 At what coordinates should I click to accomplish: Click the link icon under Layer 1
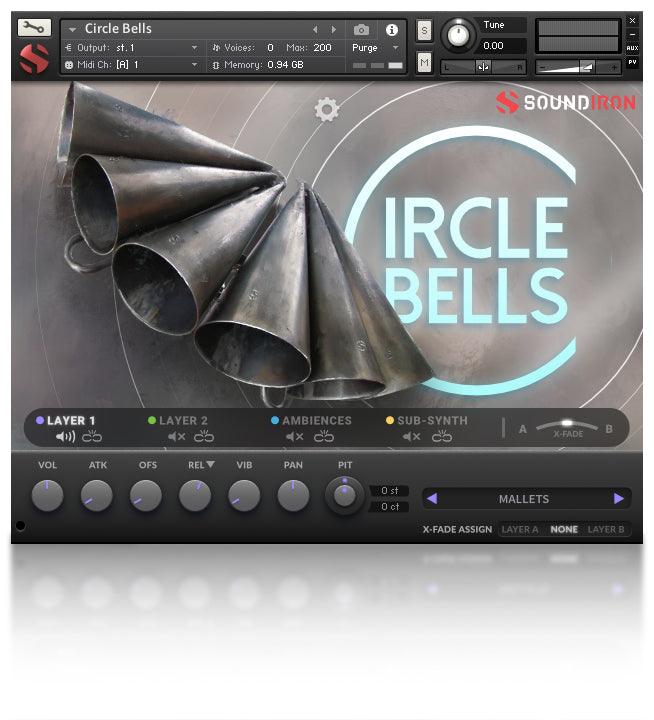point(92,437)
